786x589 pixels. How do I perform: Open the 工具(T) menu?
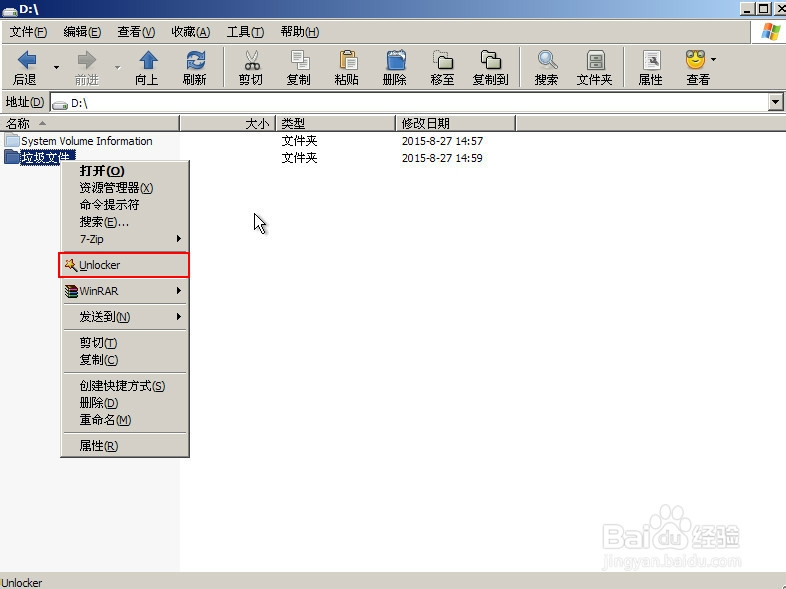click(x=246, y=32)
